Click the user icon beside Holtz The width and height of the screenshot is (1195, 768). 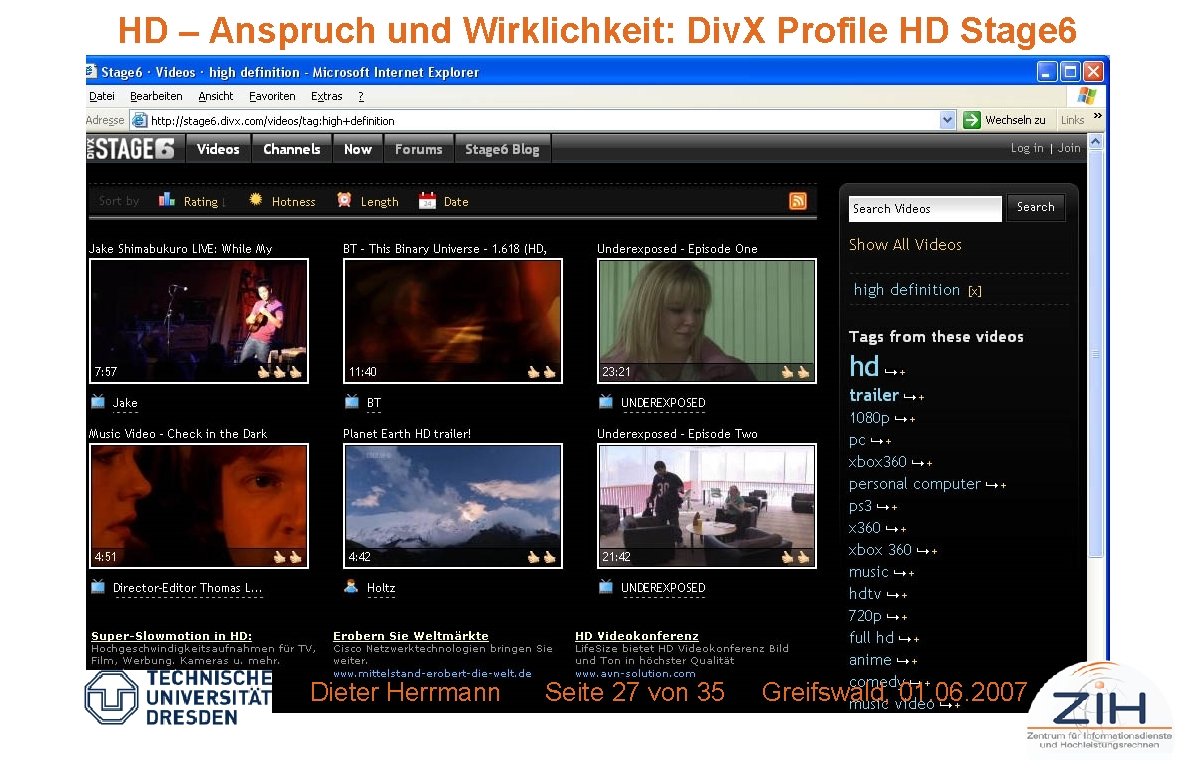tap(351, 587)
